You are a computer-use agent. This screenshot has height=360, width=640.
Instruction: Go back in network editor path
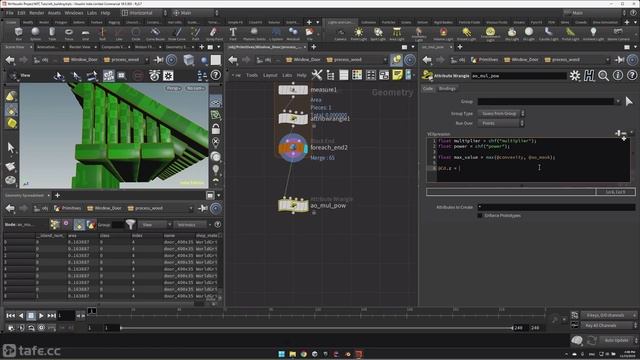click(x=233, y=60)
